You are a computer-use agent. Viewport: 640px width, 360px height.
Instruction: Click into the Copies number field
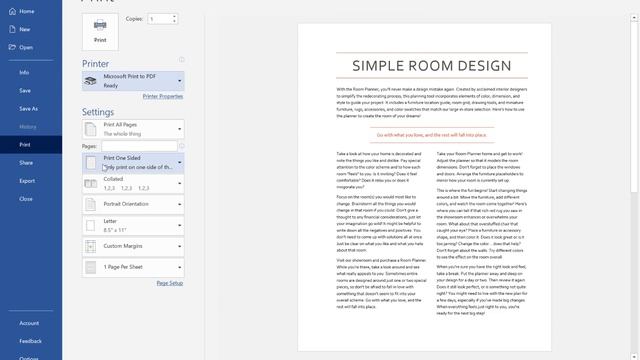point(159,19)
